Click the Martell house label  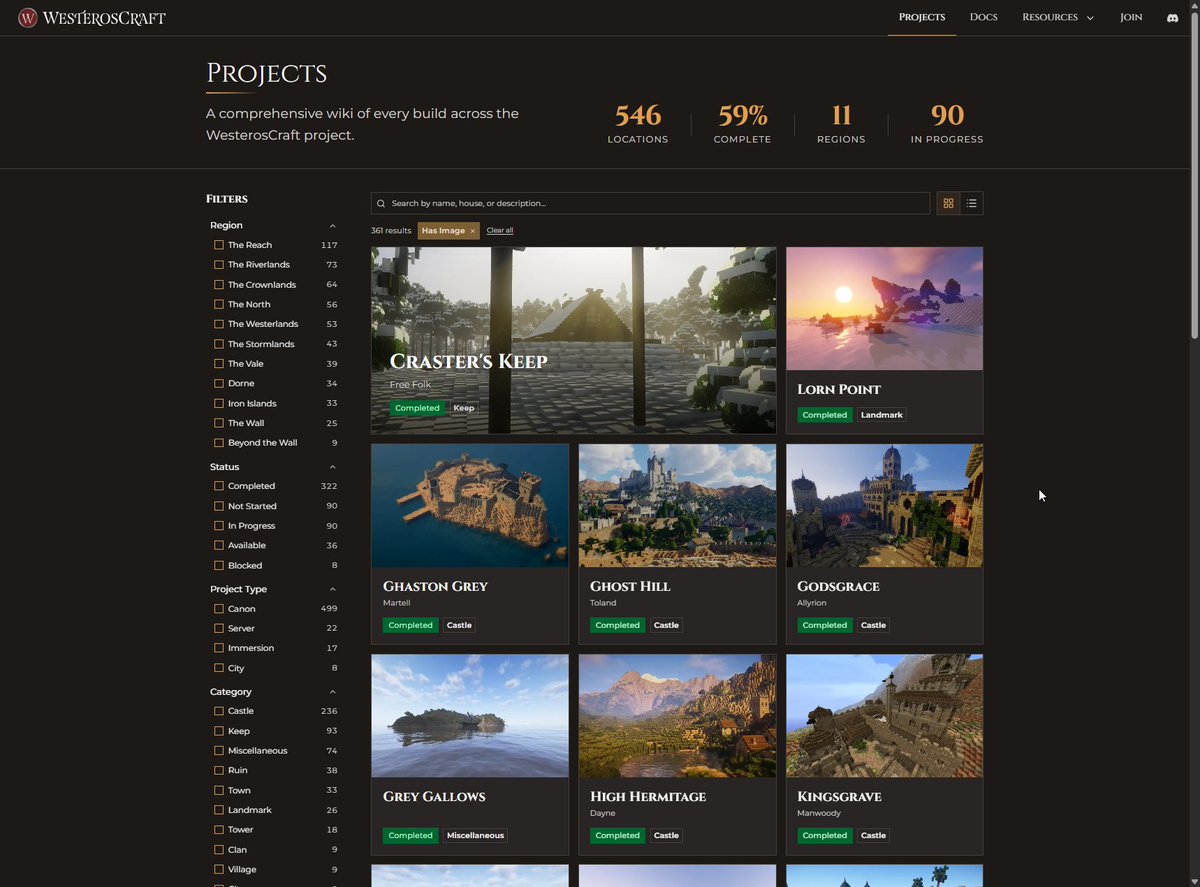click(397, 603)
